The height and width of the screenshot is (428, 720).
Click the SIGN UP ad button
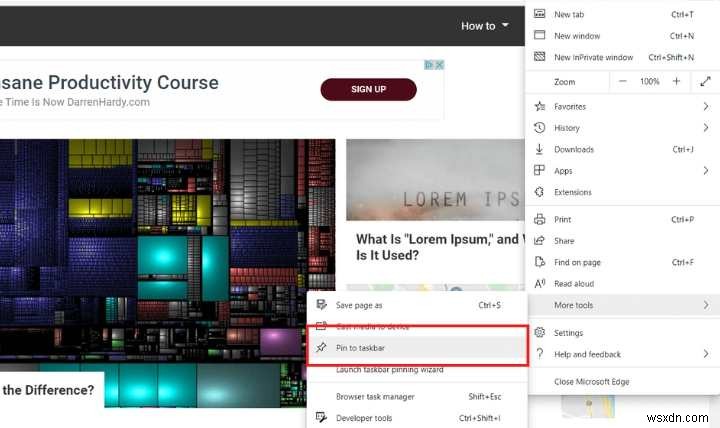pos(368,89)
